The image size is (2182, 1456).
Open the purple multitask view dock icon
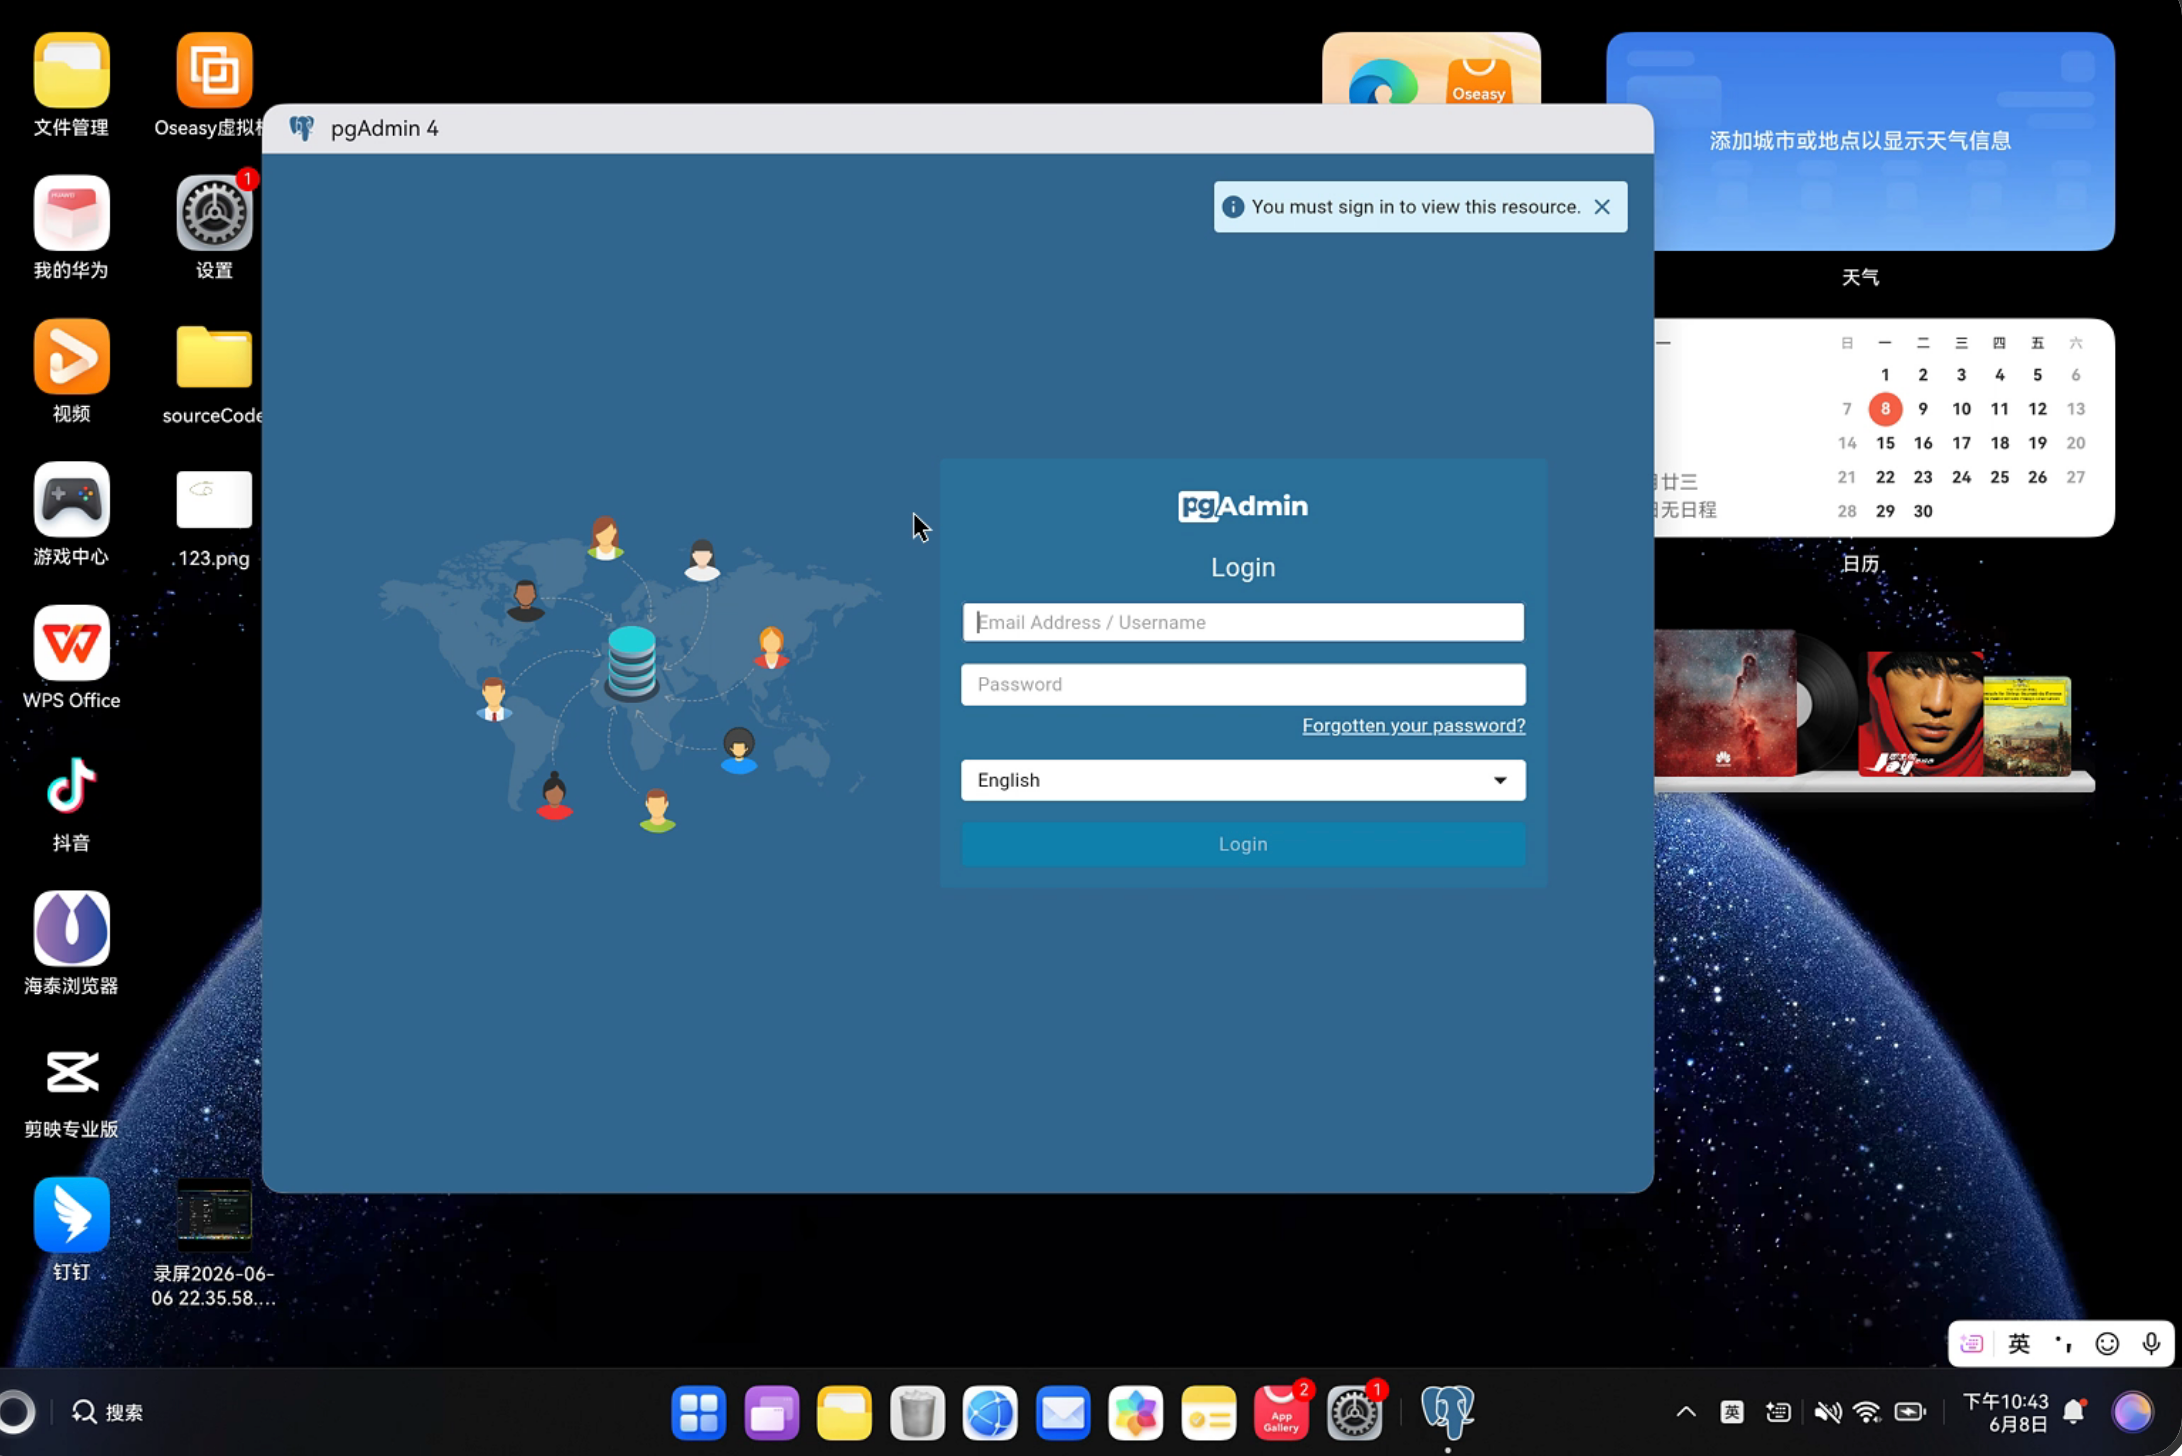[x=771, y=1413]
